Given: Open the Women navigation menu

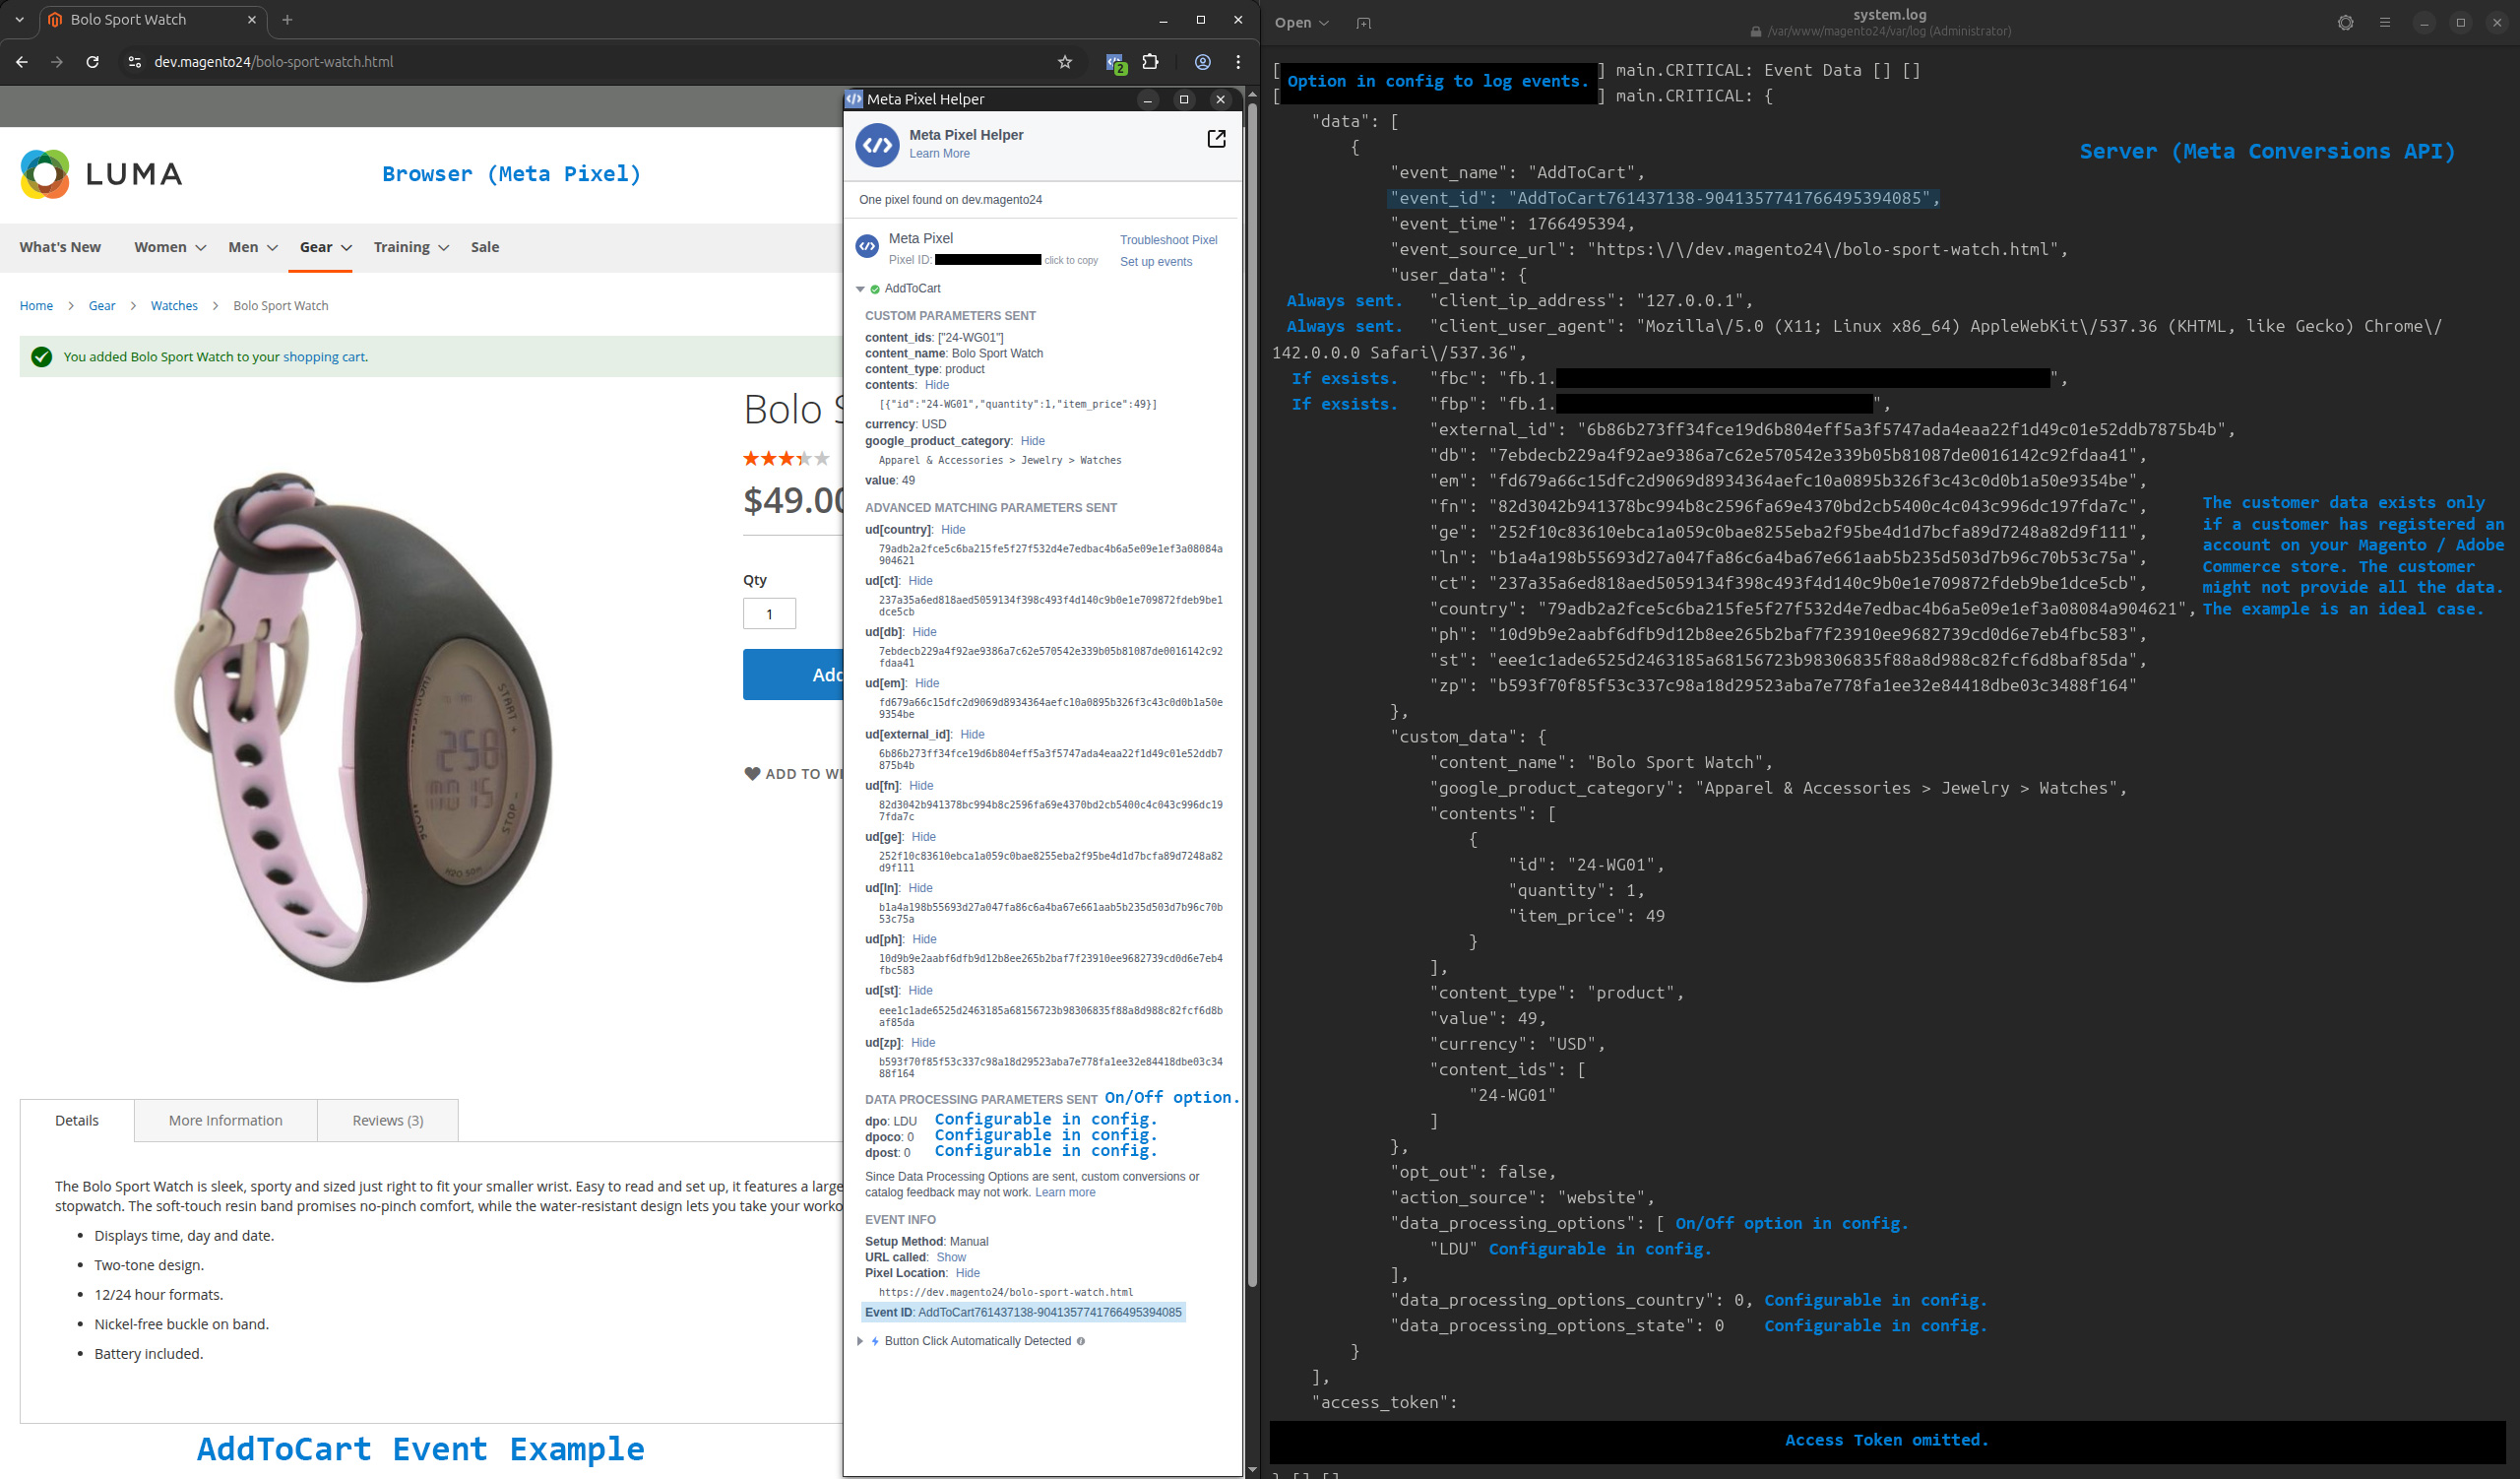Looking at the screenshot, I should pos(163,247).
